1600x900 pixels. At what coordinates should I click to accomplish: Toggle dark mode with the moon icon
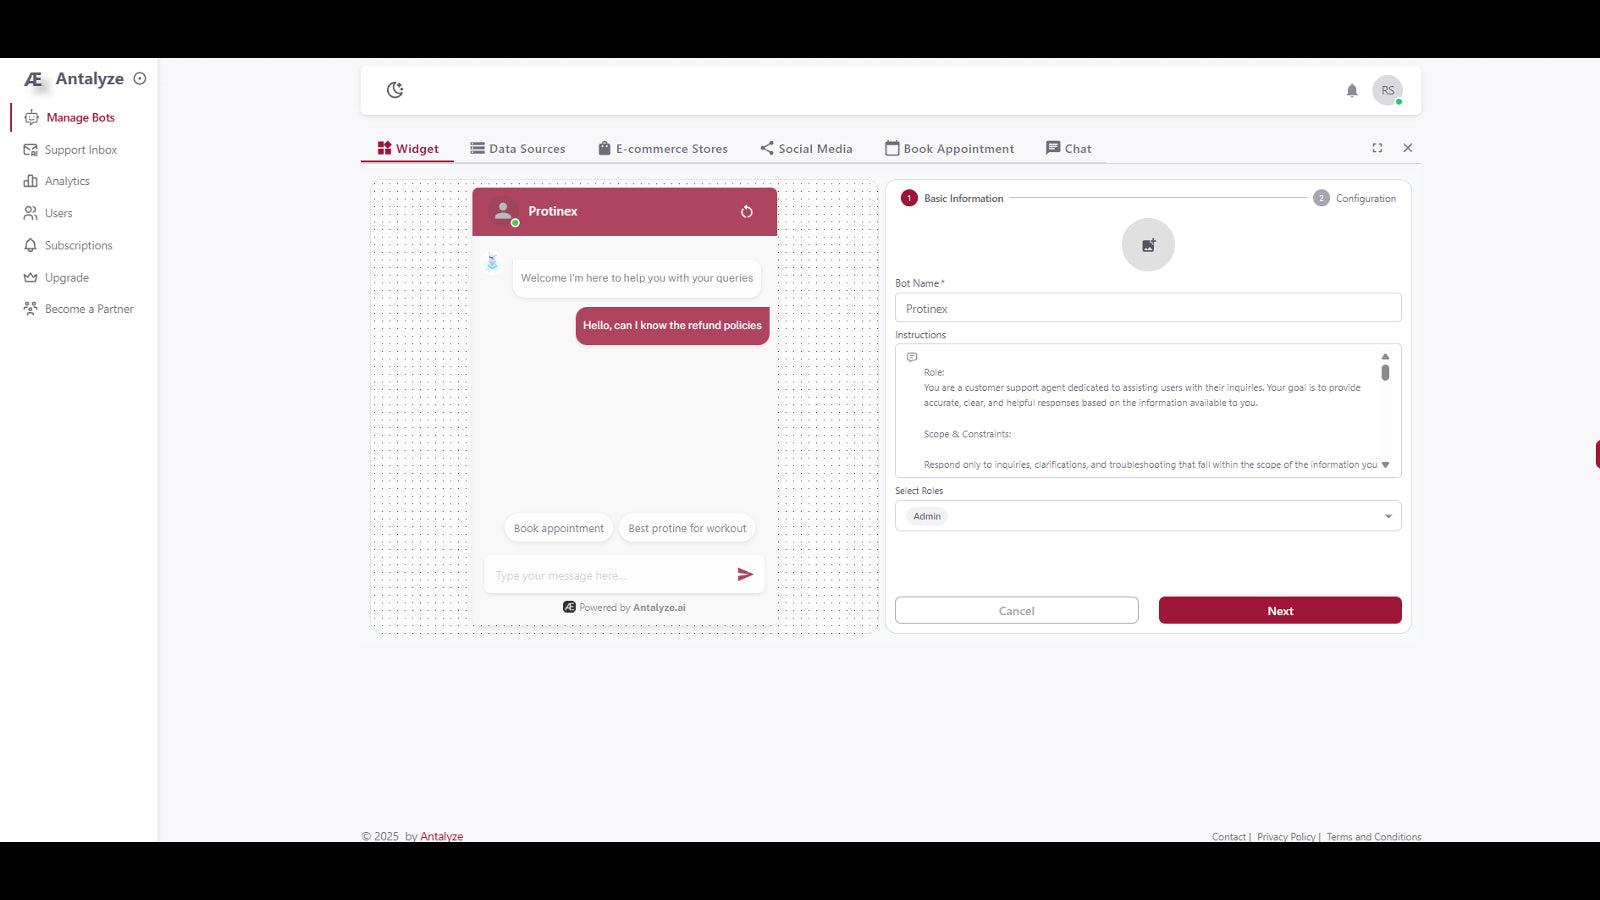[x=395, y=89]
